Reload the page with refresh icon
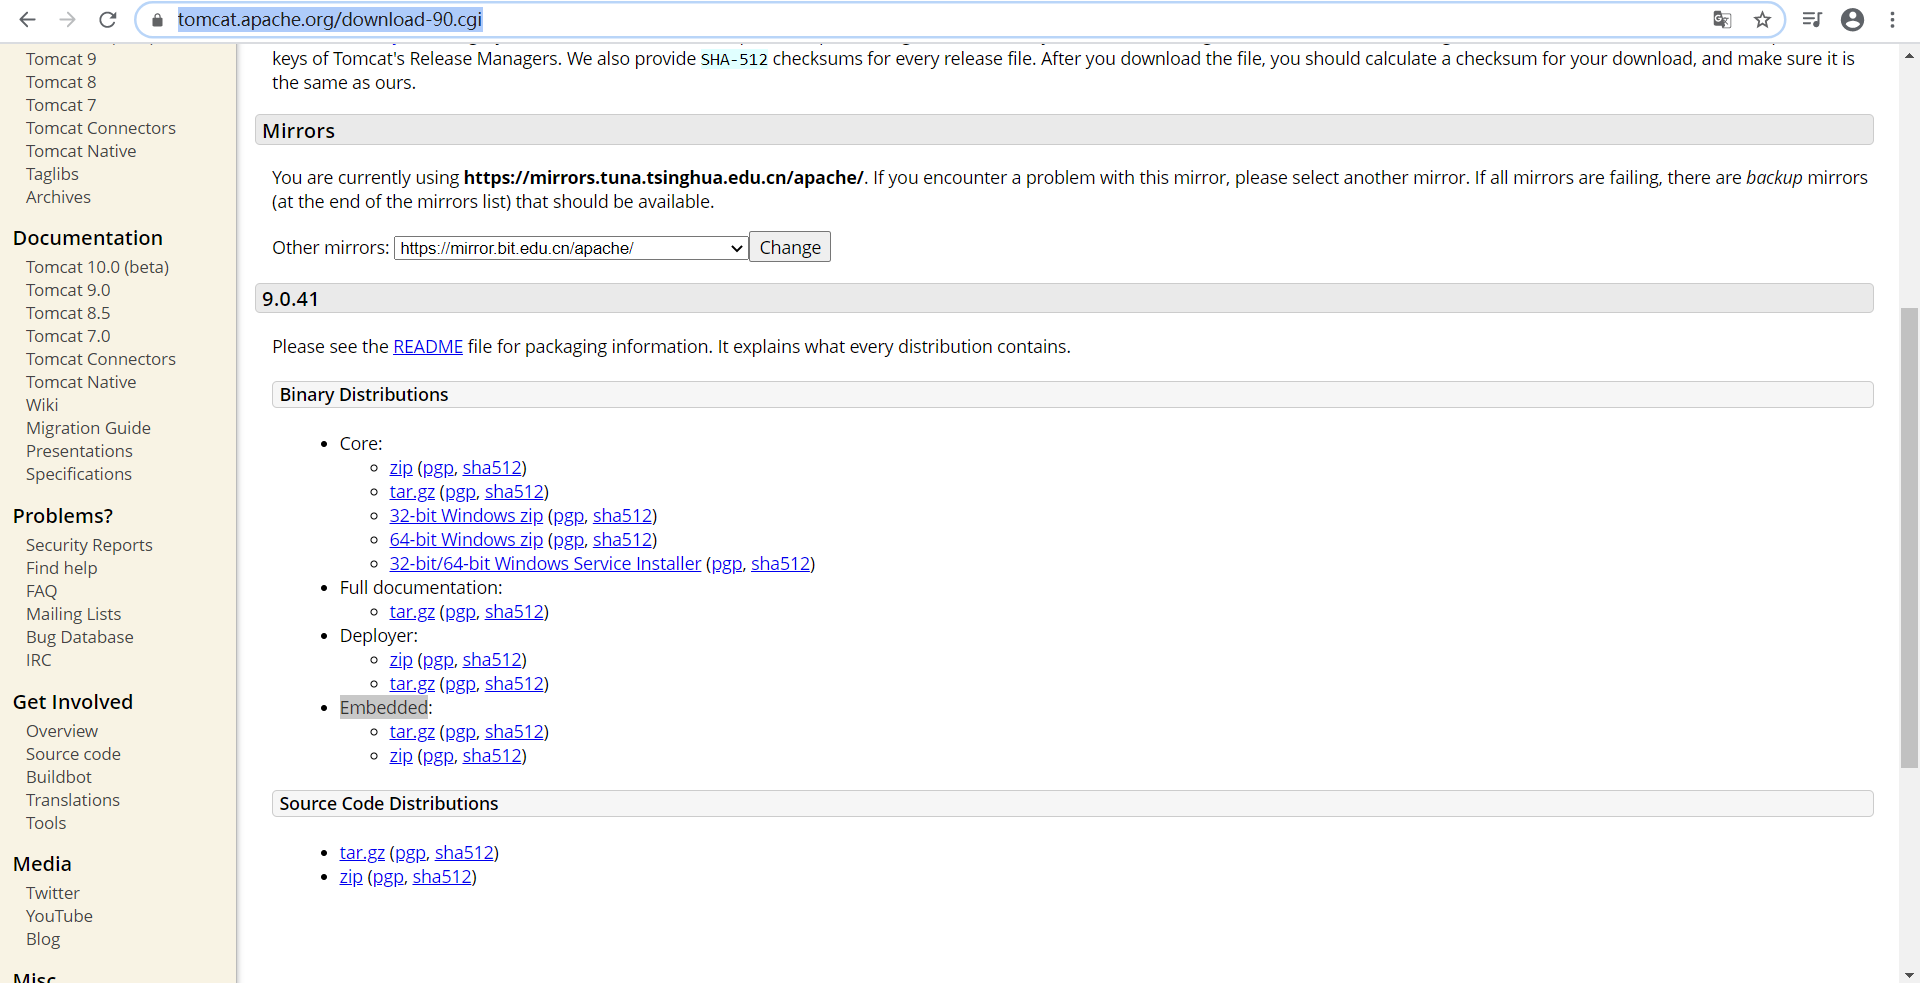The image size is (1920, 983). click(108, 20)
